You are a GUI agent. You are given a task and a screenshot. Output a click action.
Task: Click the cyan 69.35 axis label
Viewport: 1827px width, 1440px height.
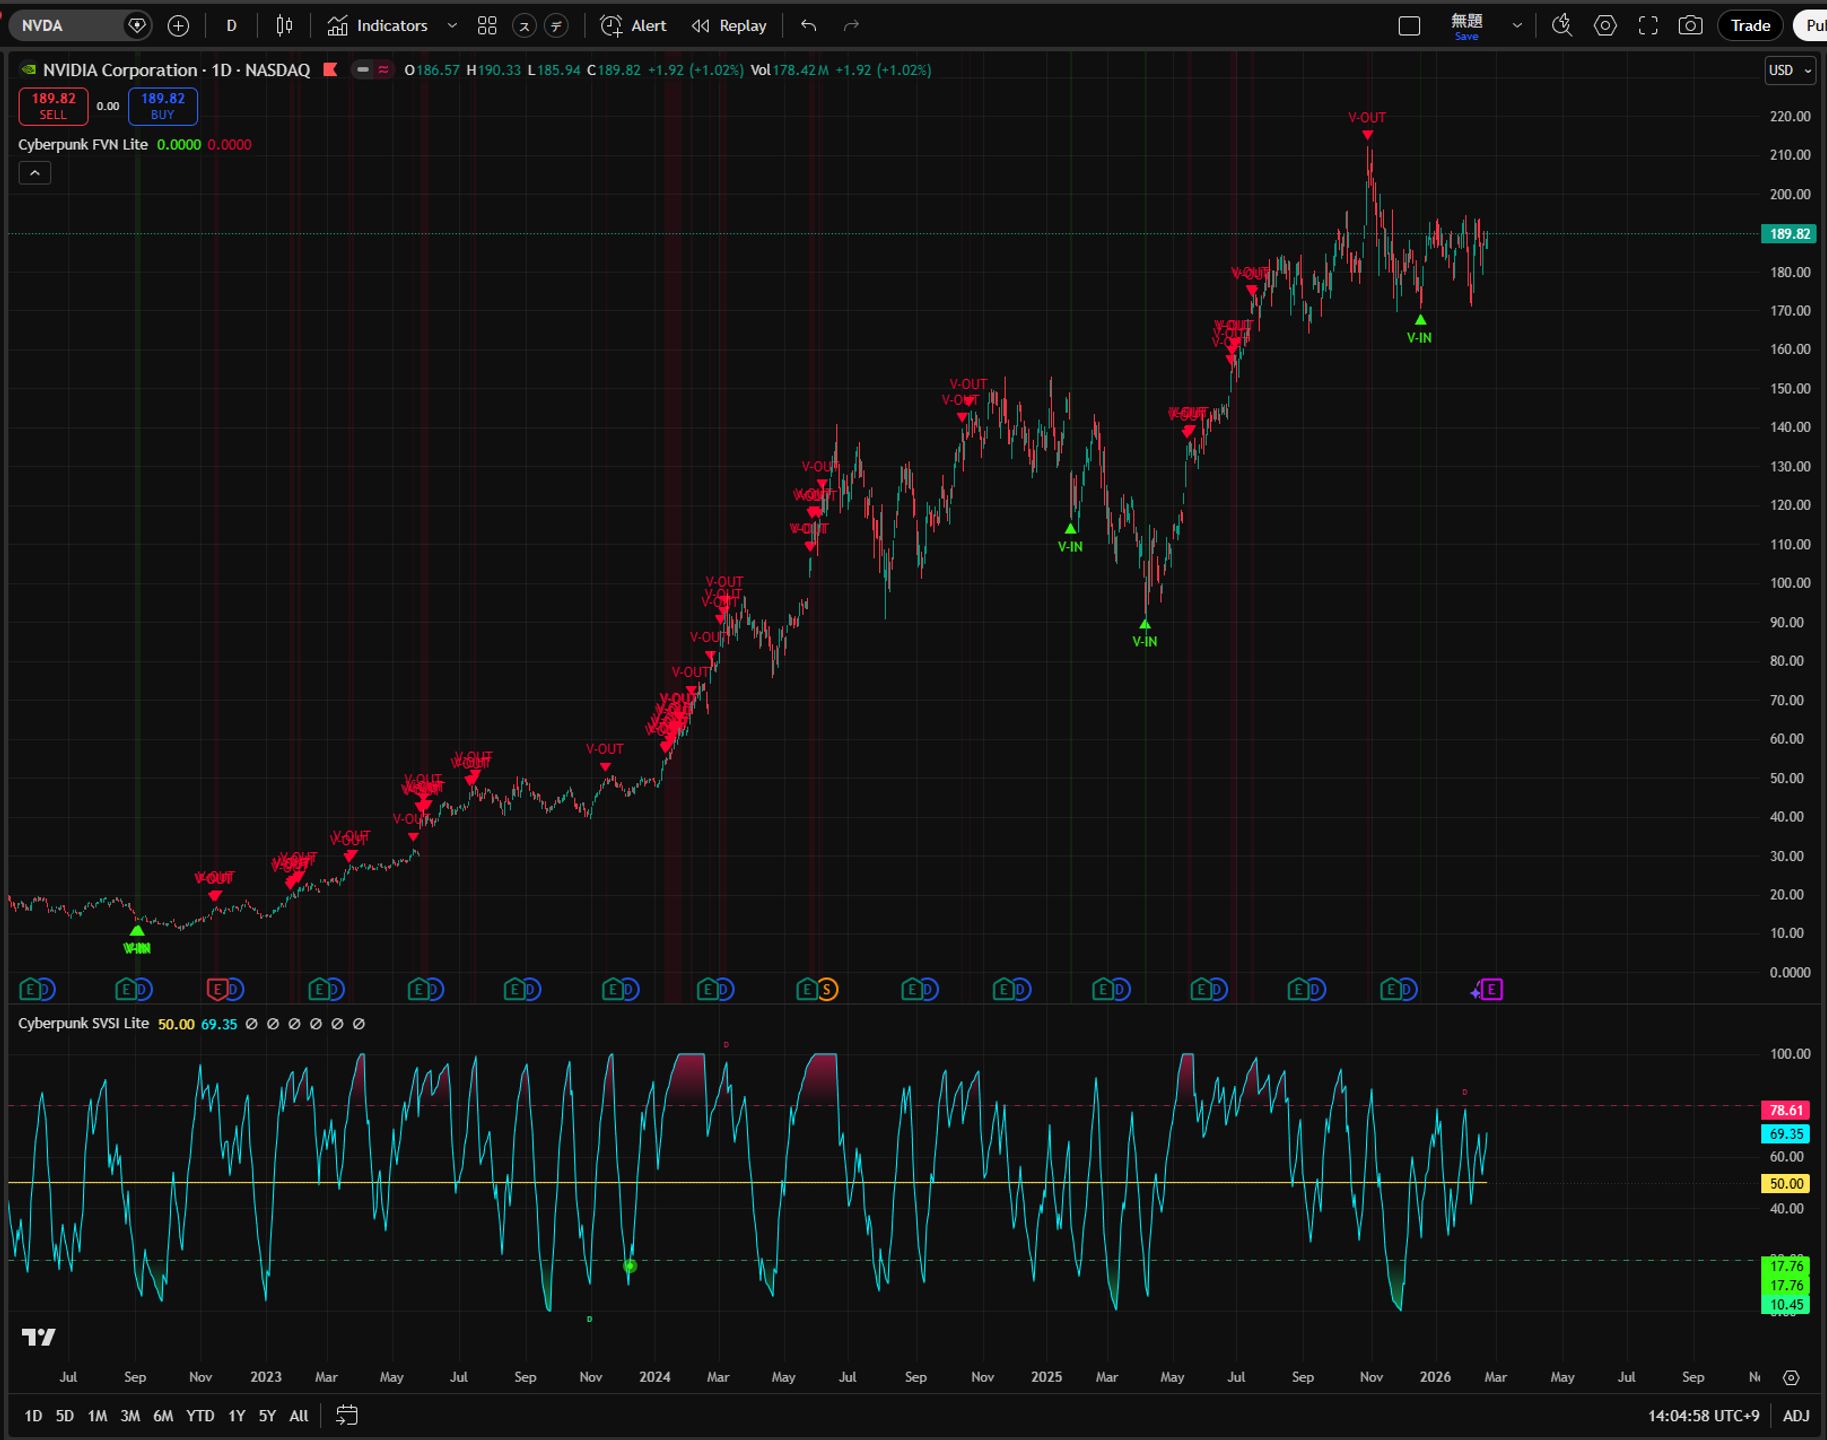(1787, 1134)
